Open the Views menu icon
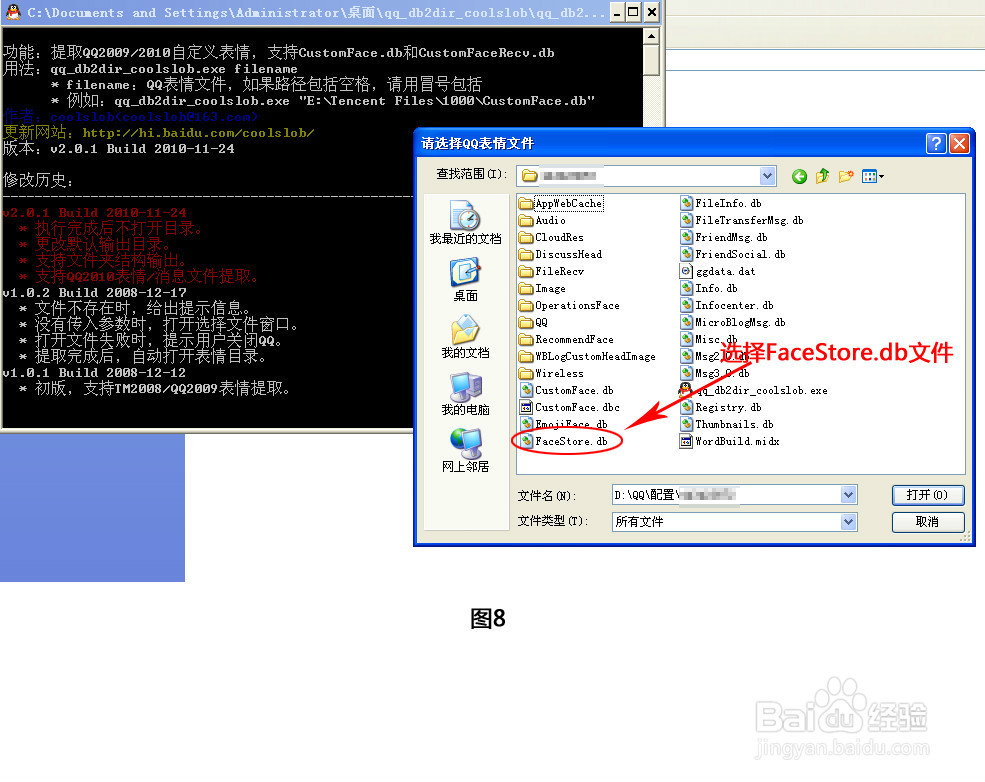This screenshot has height=782, width=985. click(873, 176)
